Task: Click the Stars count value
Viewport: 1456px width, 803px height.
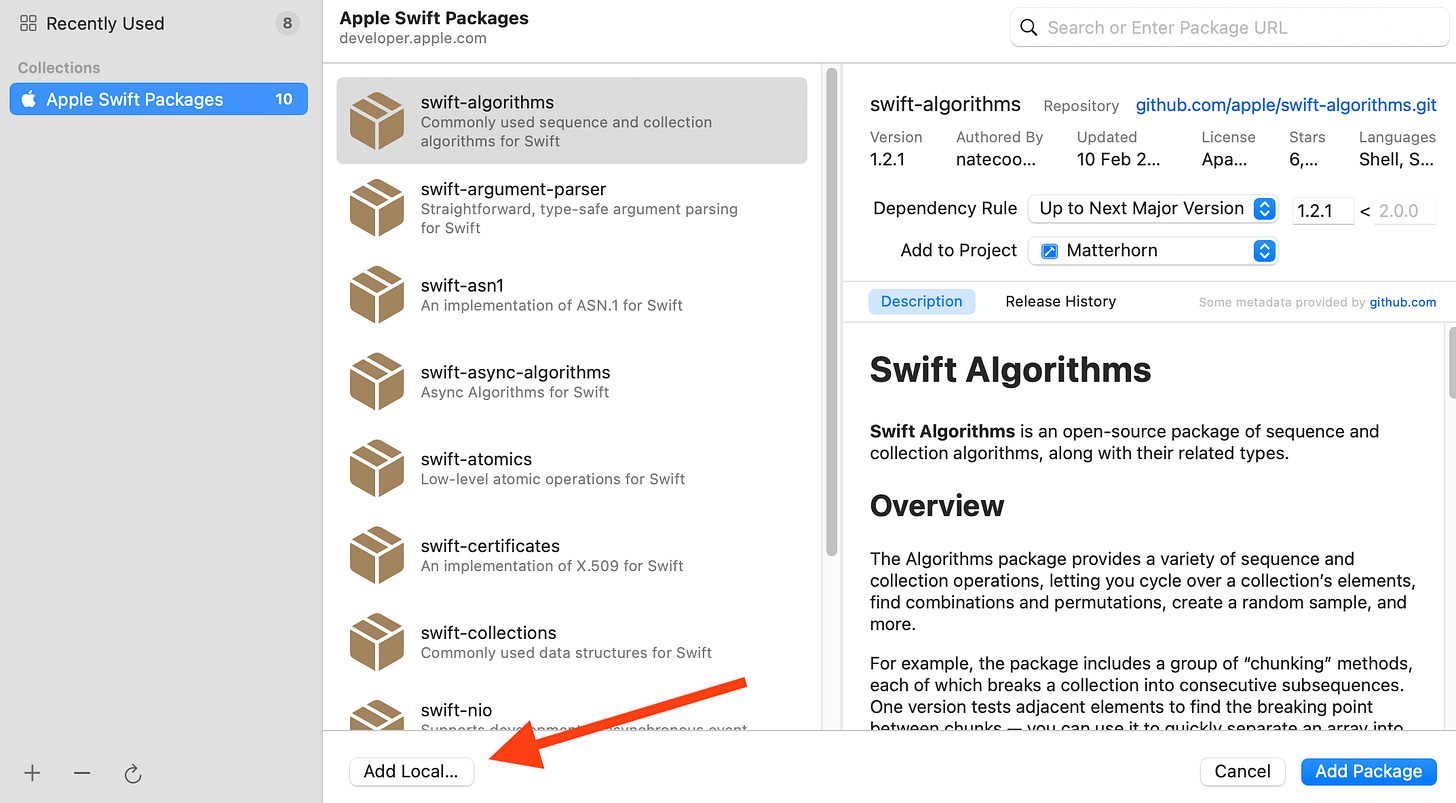Action: click(1303, 159)
